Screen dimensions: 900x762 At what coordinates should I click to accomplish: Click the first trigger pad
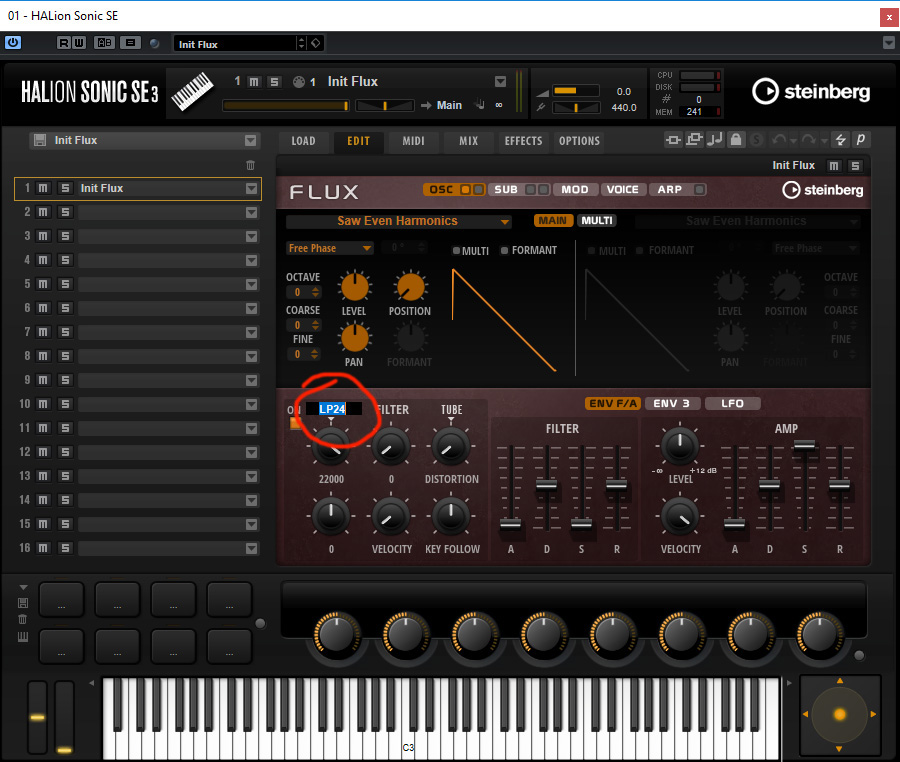click(61, 600)
